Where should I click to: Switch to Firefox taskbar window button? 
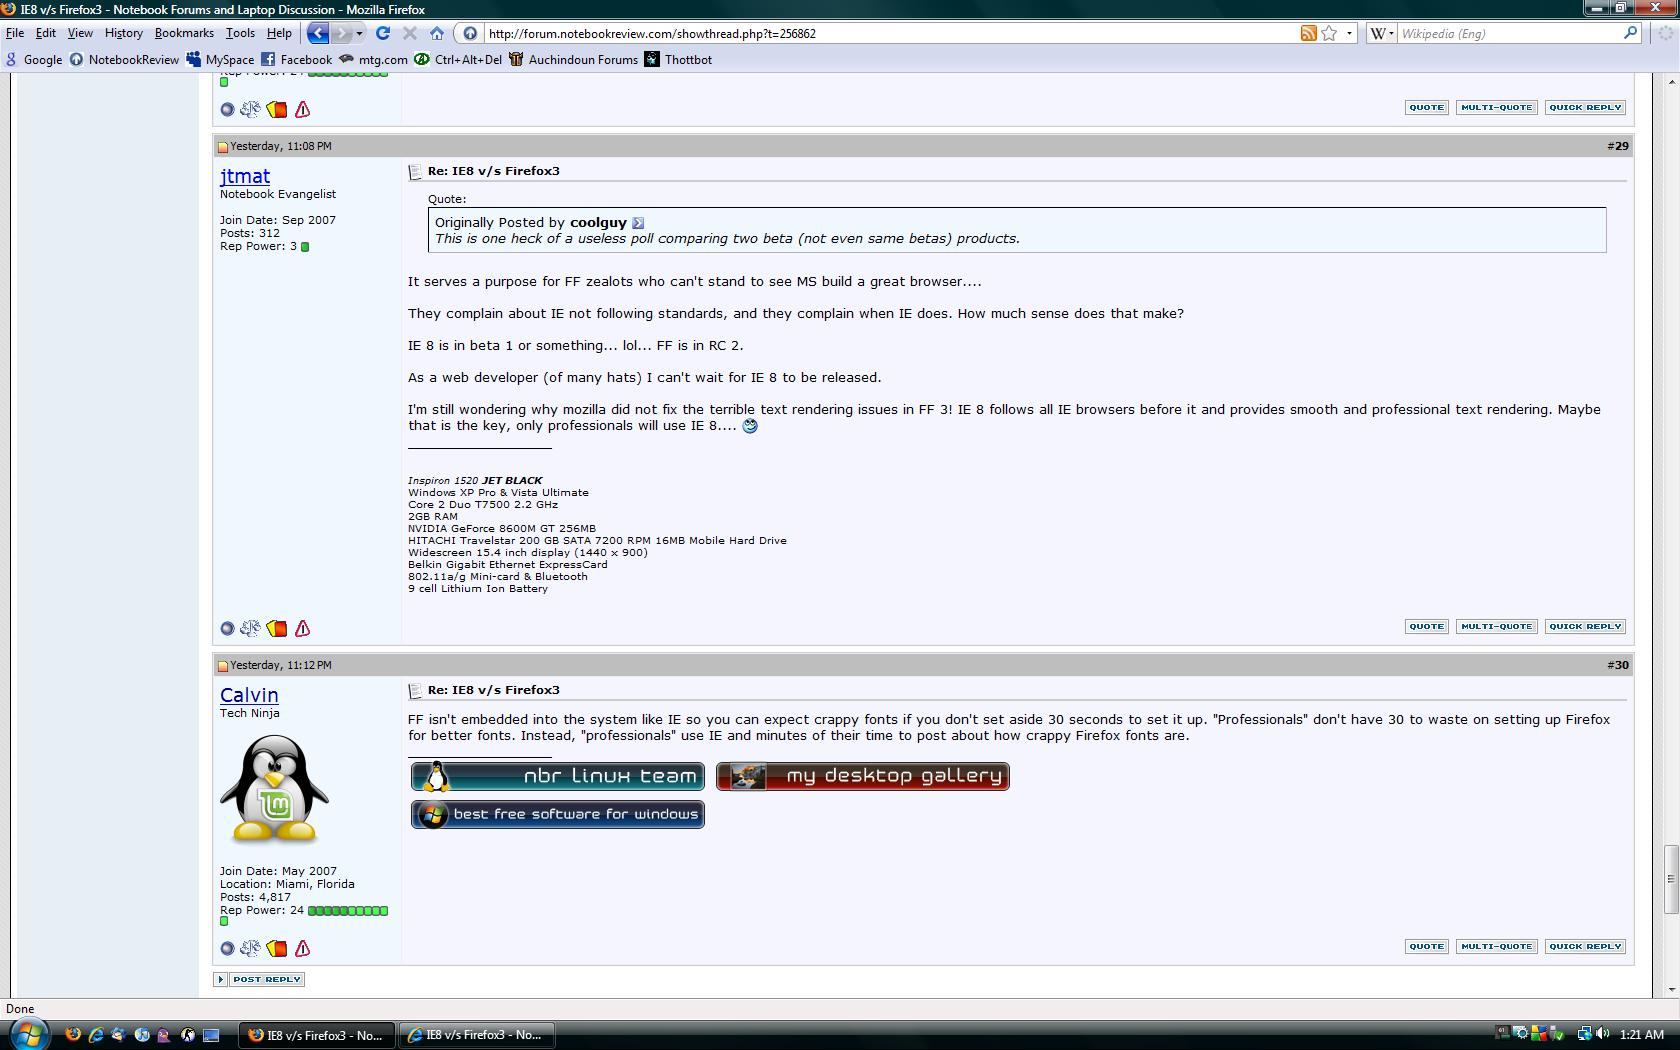(317, 1035)
